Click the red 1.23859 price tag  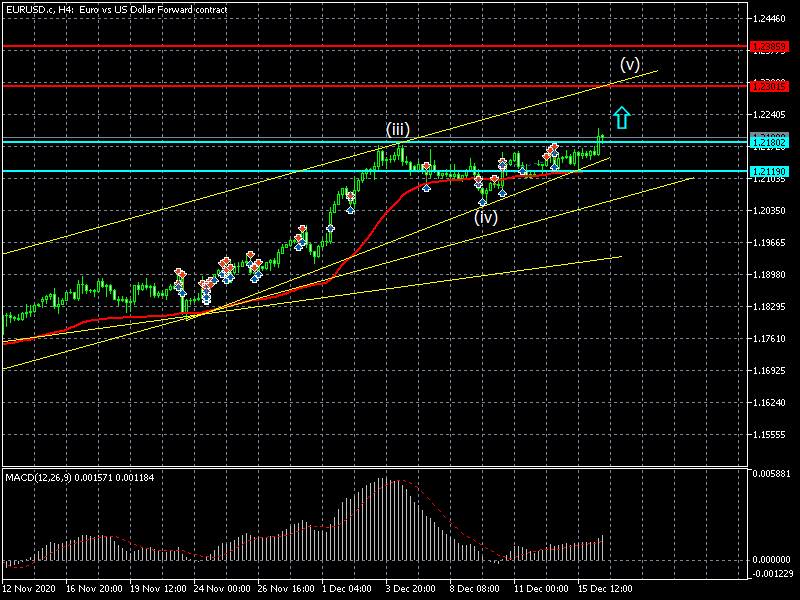point(769,47)
